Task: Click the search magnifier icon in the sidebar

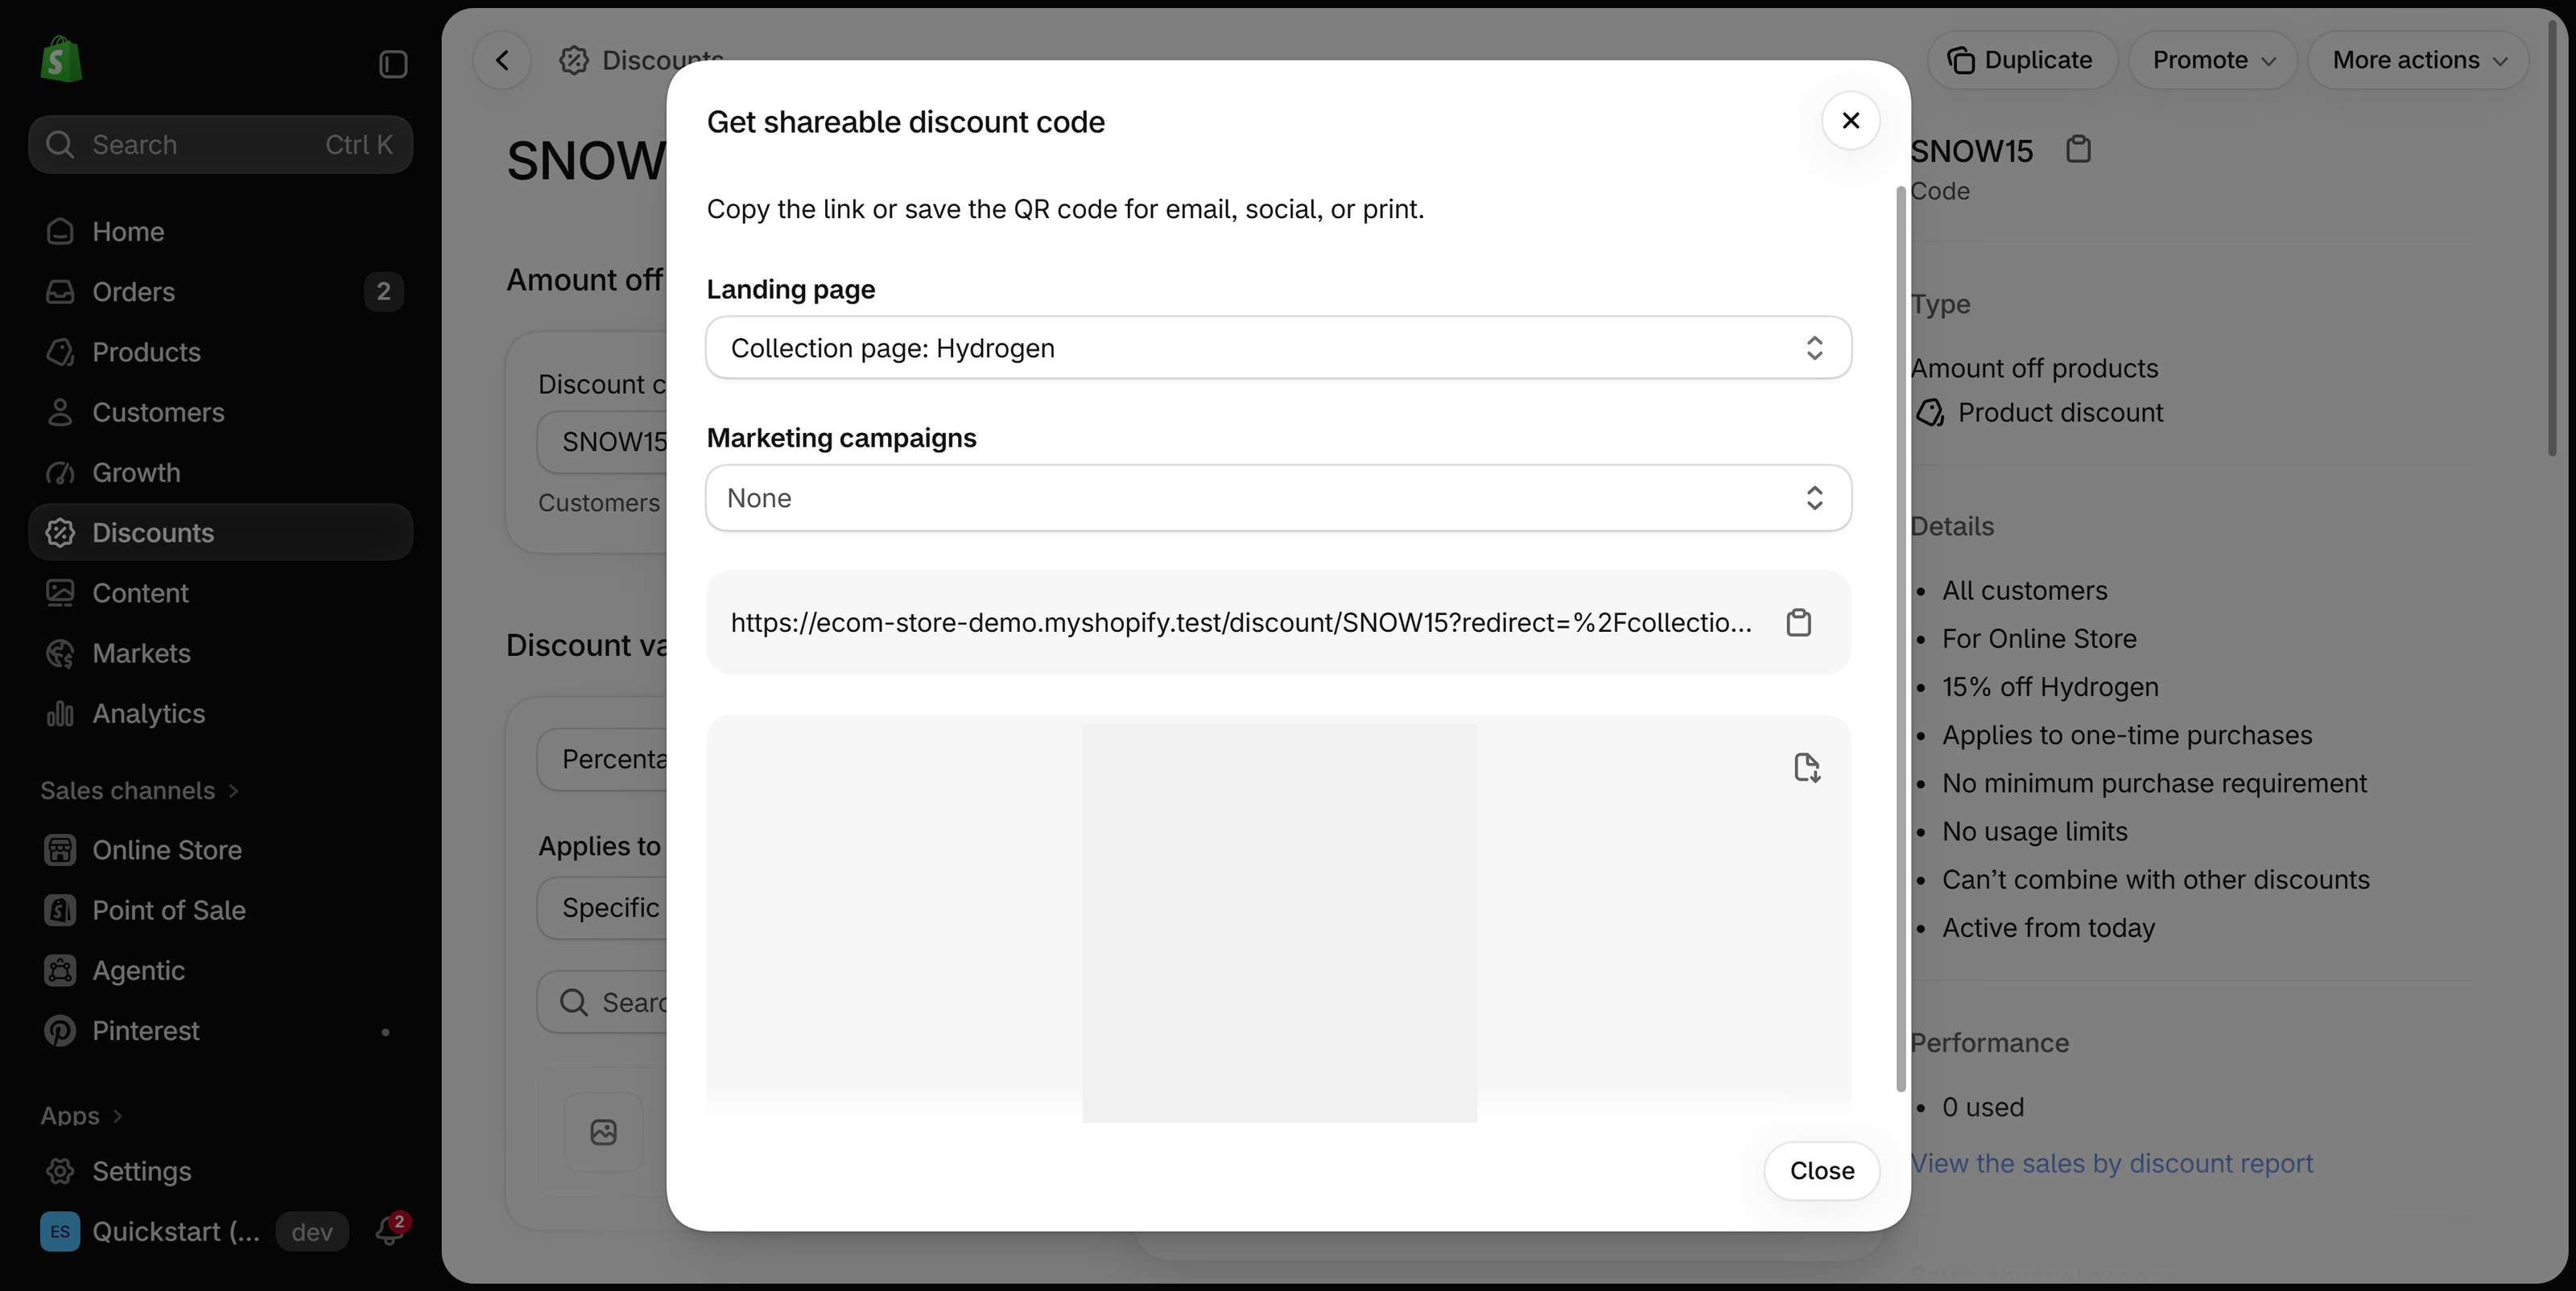Action: pyautogui.click(x=60, y=145)
